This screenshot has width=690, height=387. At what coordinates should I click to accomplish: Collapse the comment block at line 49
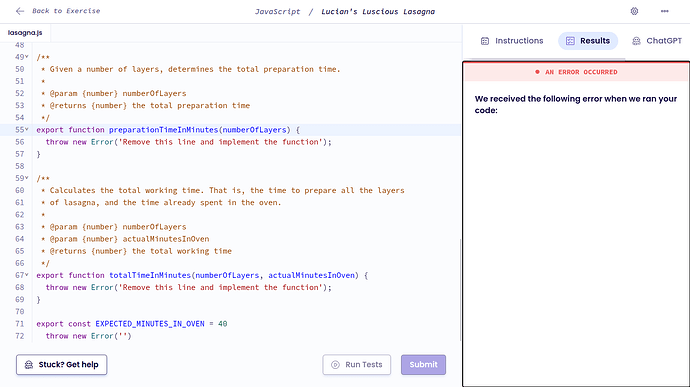coord(27,56)
